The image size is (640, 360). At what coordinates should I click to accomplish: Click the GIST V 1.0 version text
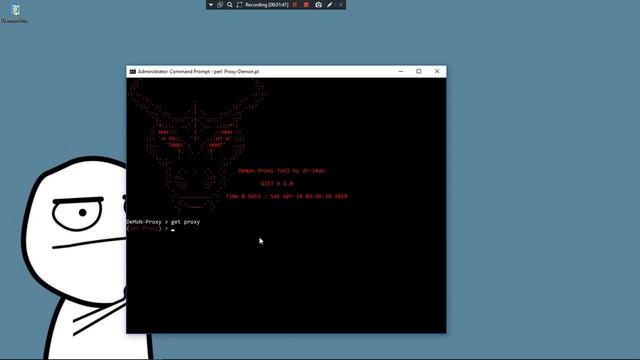click(x=277, y=184)
